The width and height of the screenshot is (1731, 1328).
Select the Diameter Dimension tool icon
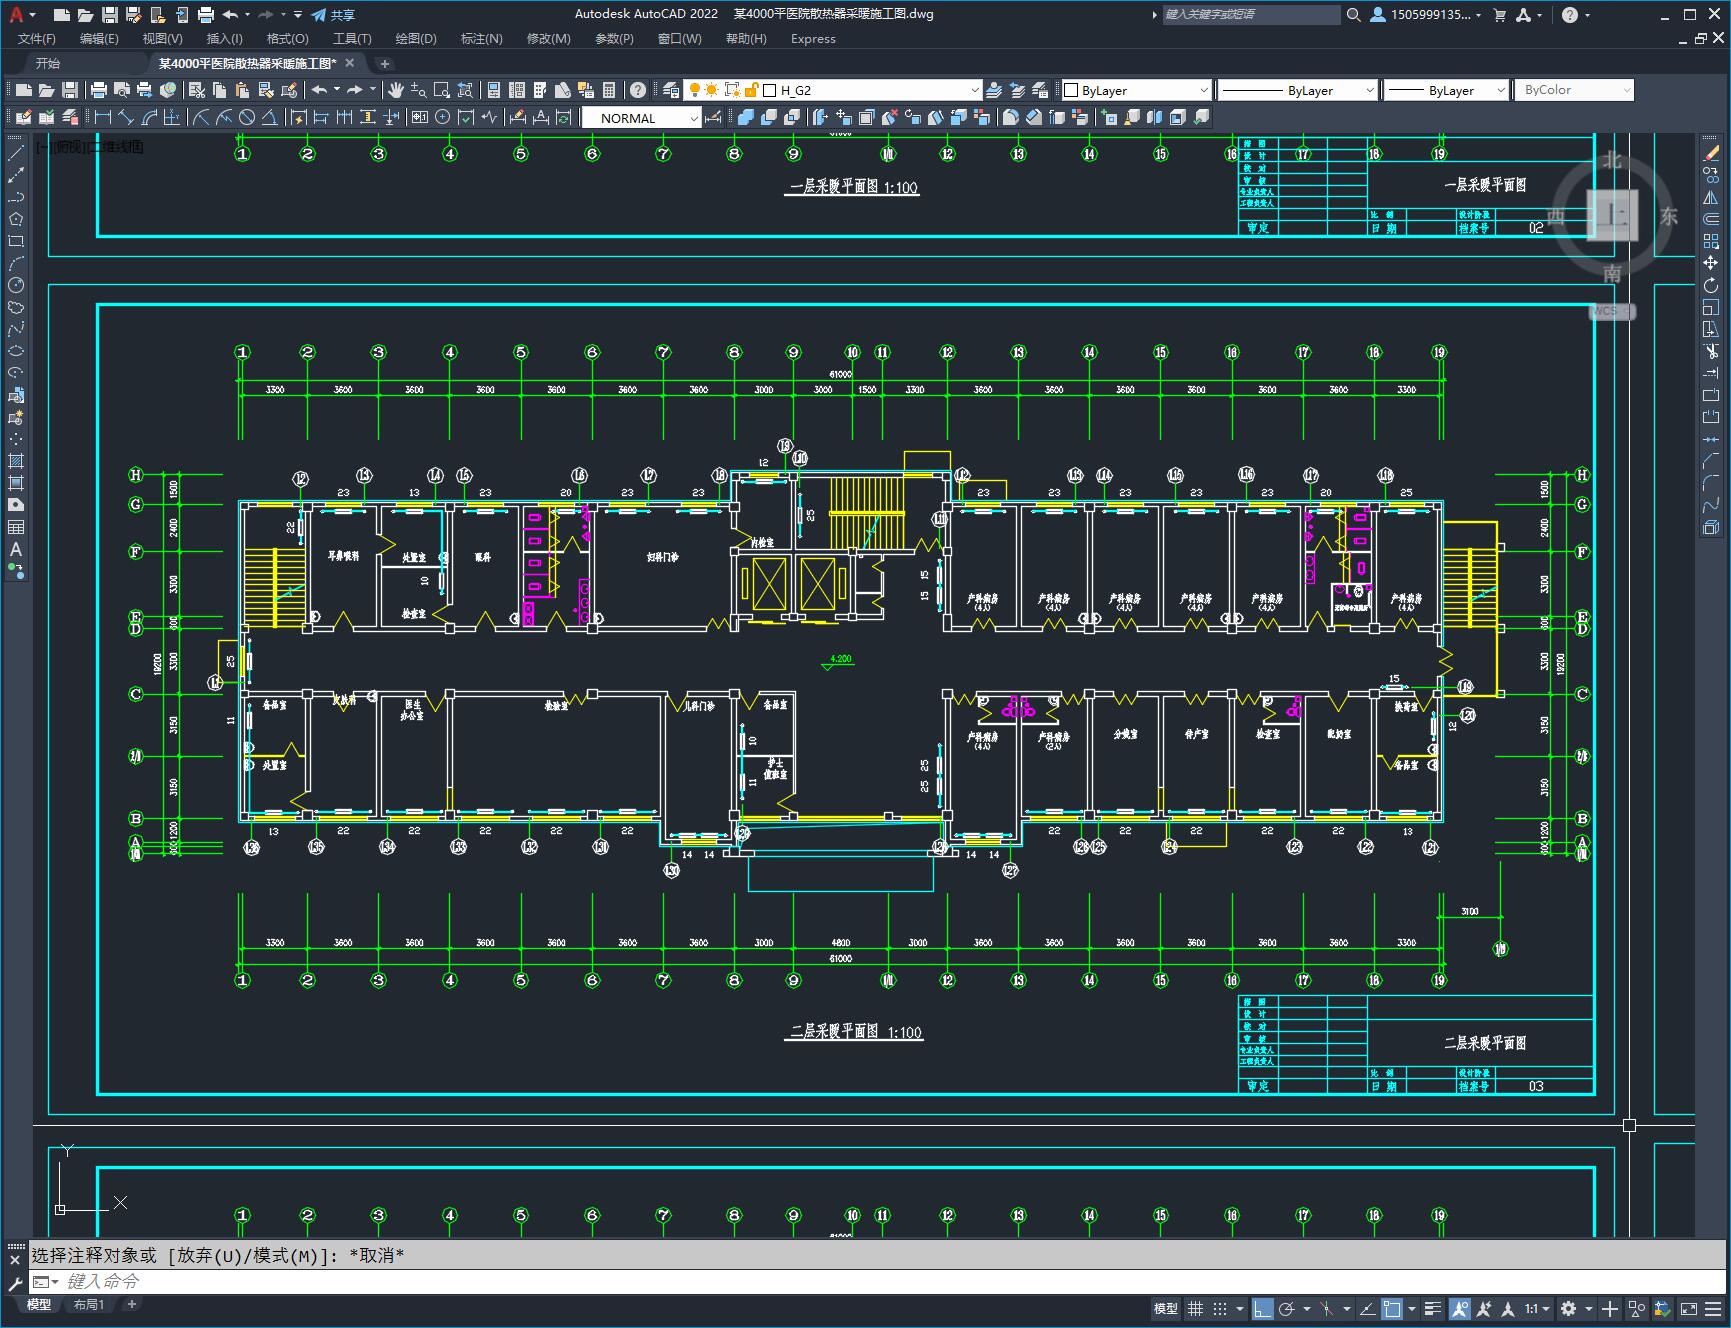[247, 117]
